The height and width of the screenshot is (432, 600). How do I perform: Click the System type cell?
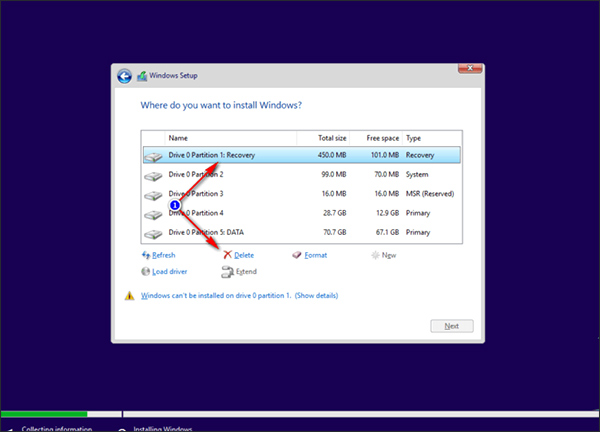point(417,174)
